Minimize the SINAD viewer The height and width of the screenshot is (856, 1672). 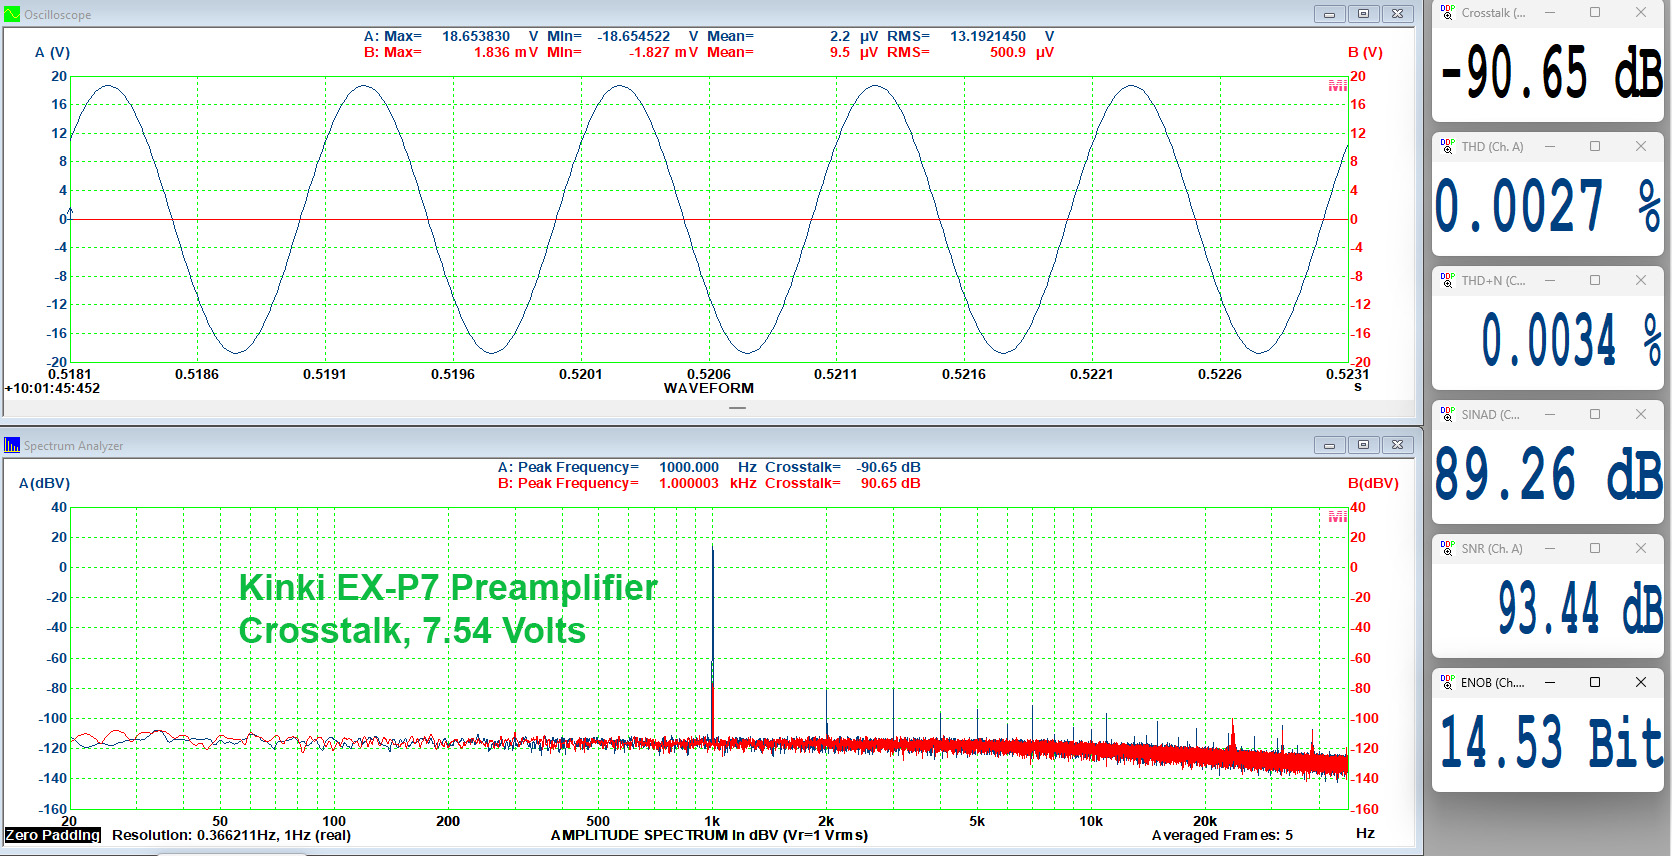(x=1550, y=414)
